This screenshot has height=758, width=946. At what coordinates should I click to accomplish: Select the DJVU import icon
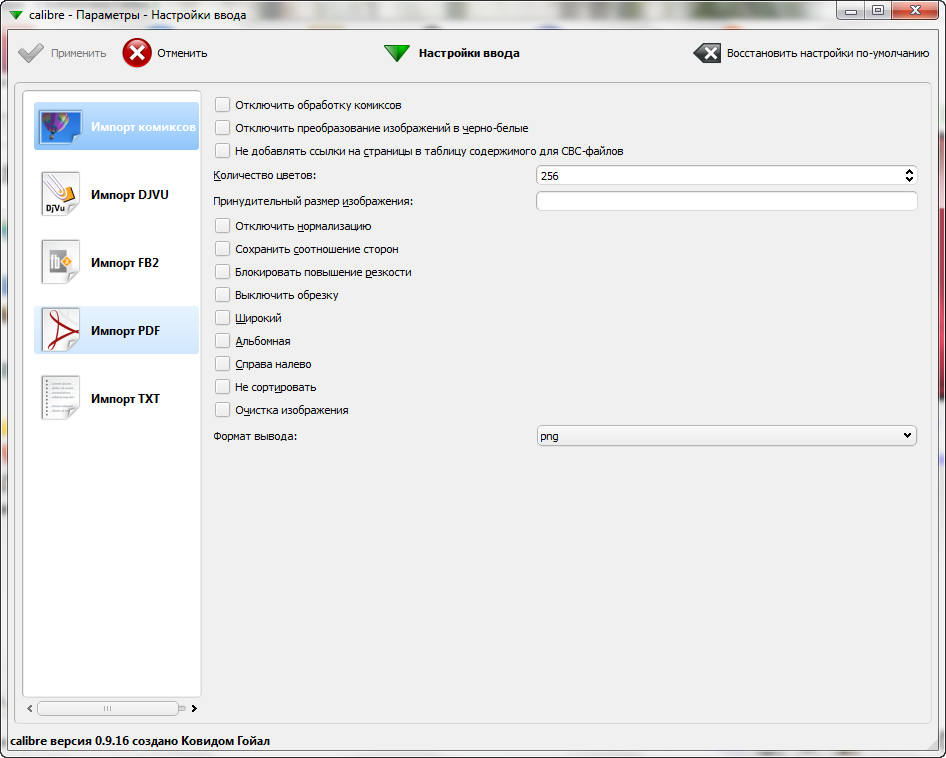pyautogui.click(x=60, y=194)
